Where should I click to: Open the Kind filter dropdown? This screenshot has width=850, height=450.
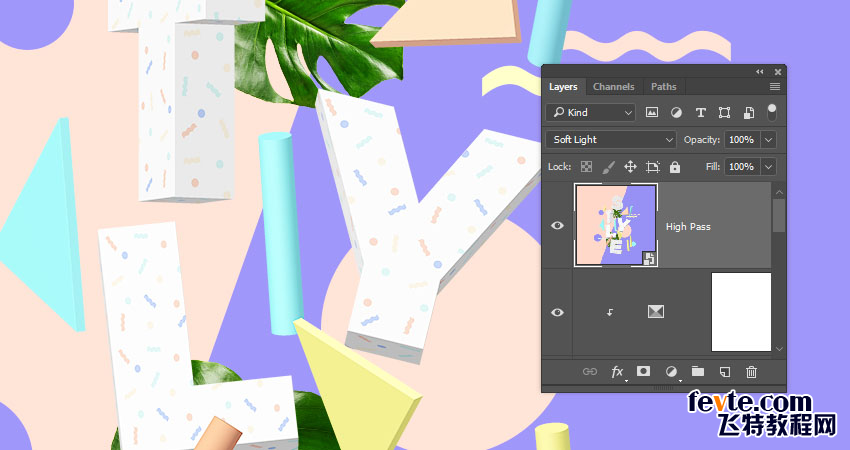tap(591, 113)
